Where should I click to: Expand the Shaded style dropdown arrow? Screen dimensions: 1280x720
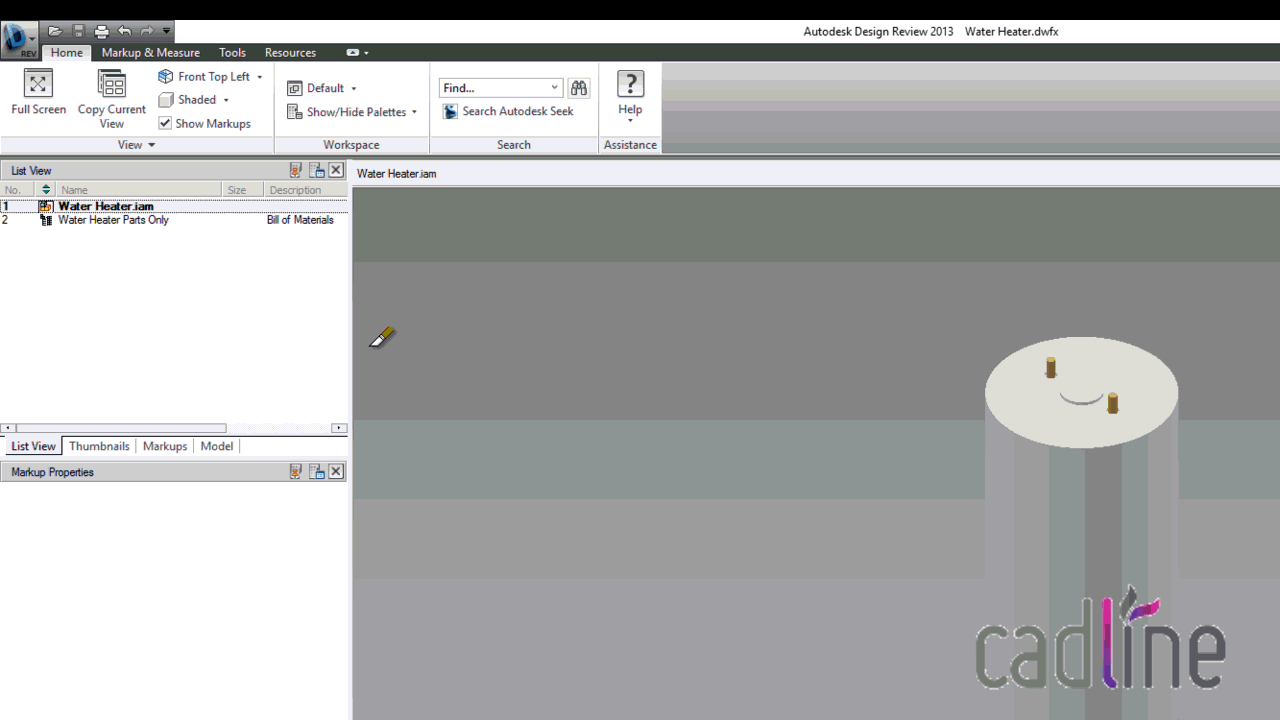pyautogui.click(x=226, y=100)
